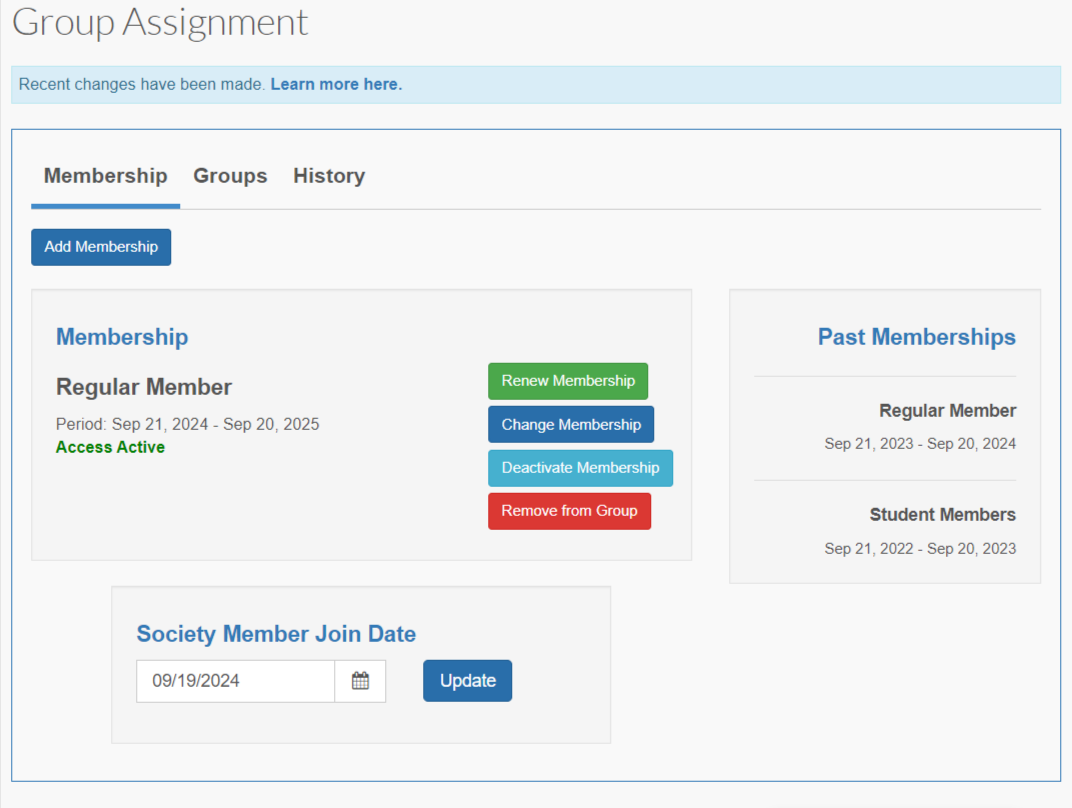Screen dimensions: 1072x808
Task: Click the red Remove from Group button
Action: (x=569, y=511)
